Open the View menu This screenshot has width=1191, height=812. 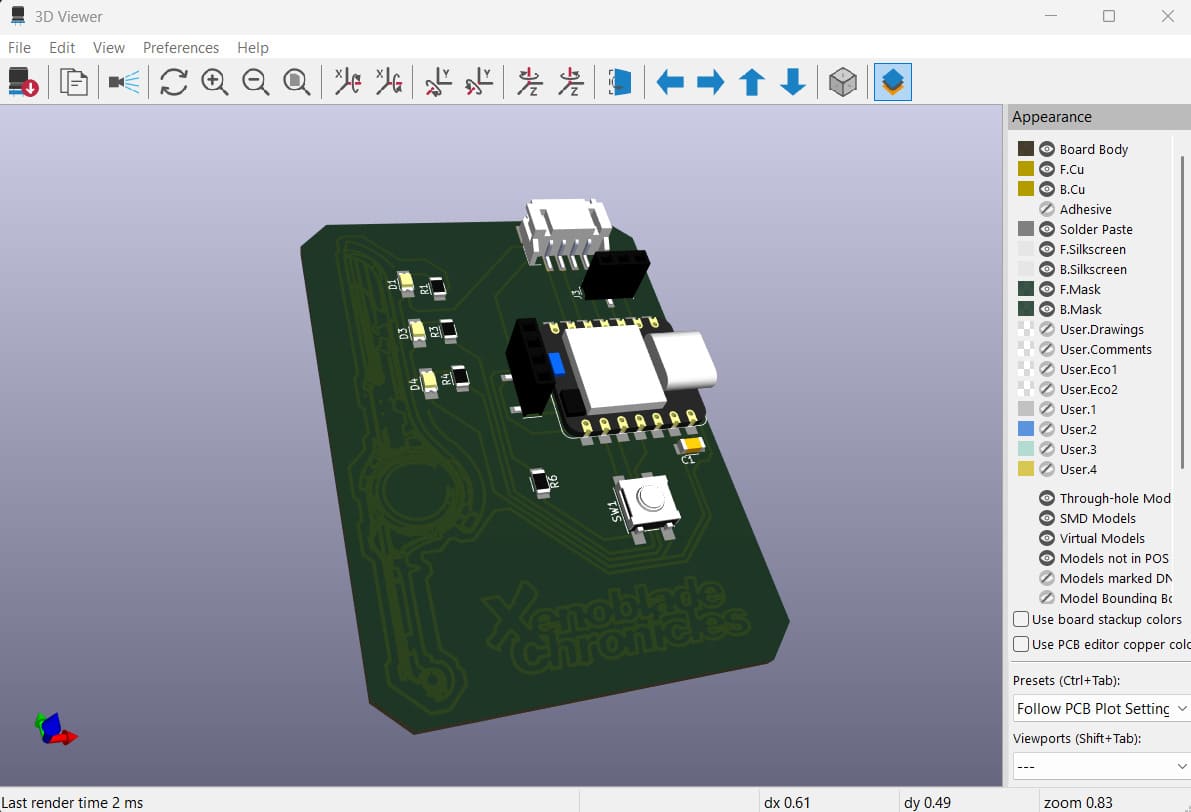(108, 47)
